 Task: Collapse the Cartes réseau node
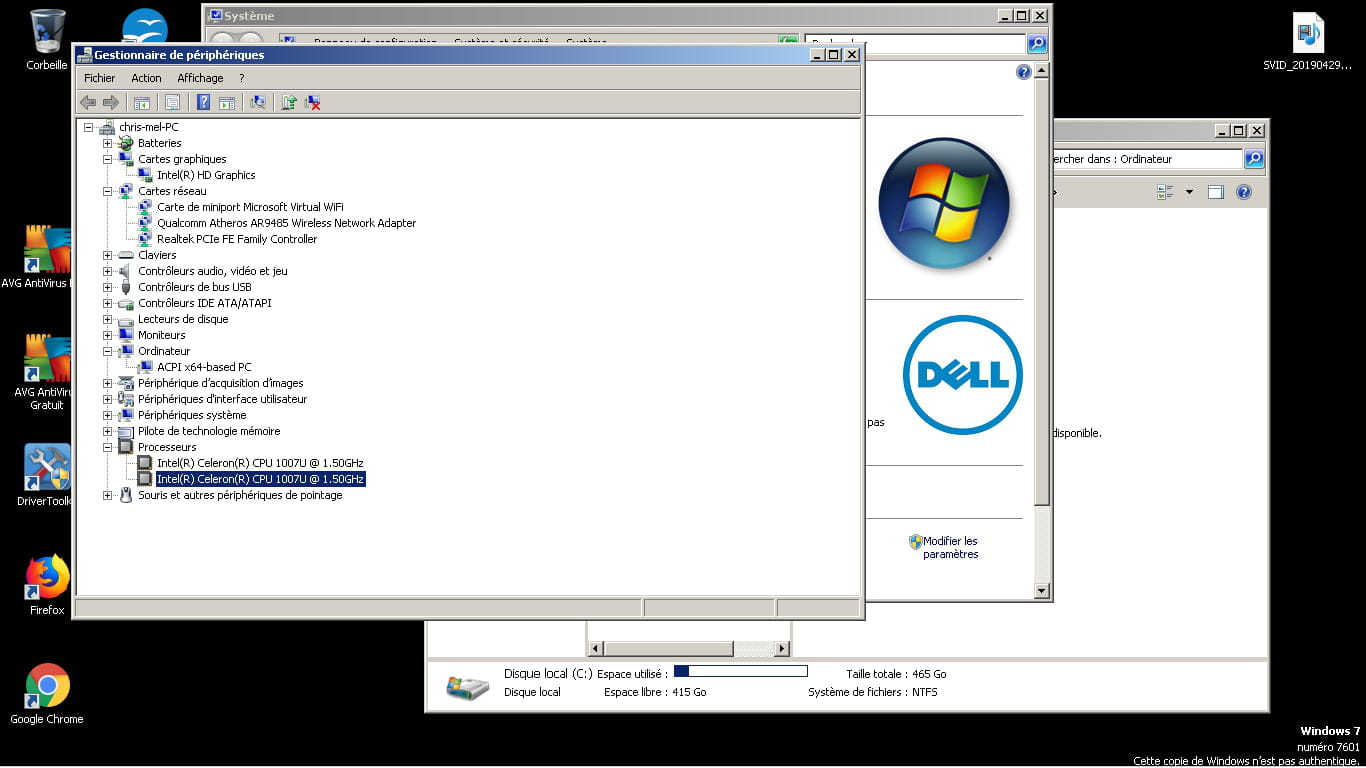click(x=108, y=191)
